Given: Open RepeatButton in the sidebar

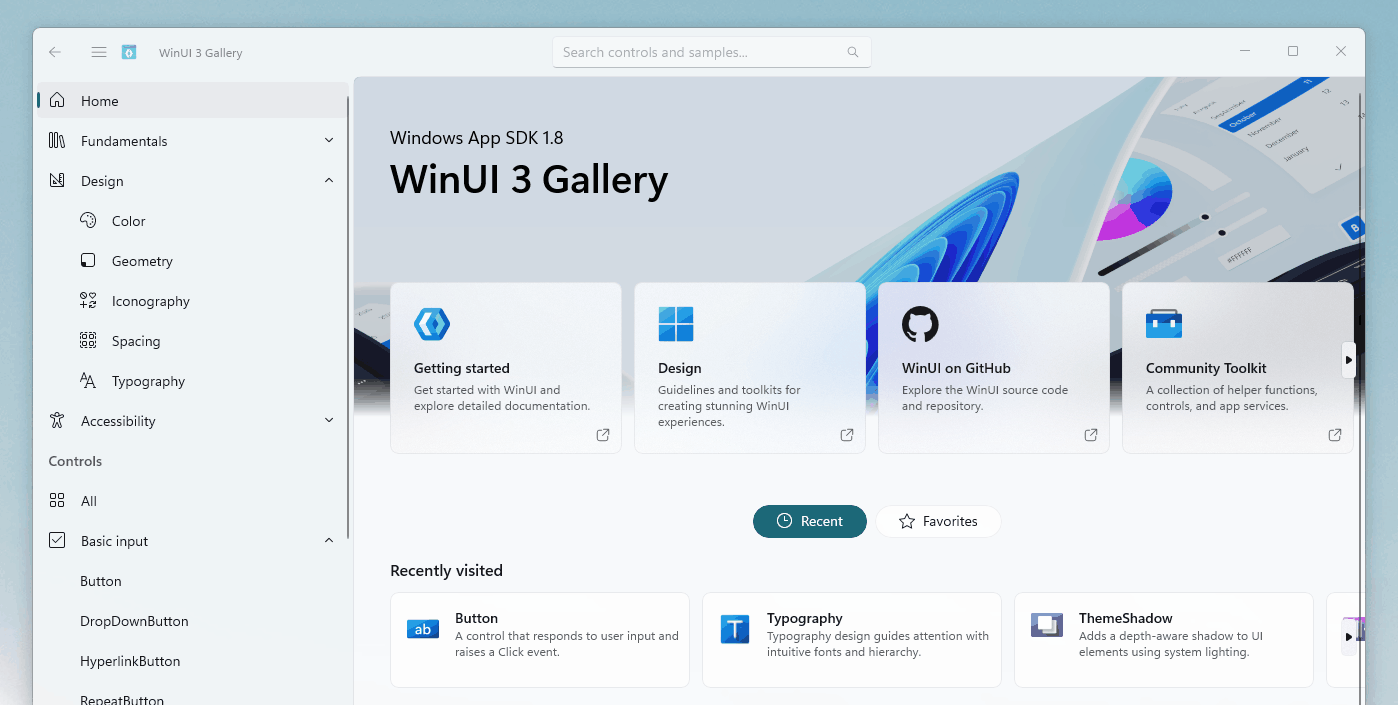Looking at the screenshot, I should point(193,695).
